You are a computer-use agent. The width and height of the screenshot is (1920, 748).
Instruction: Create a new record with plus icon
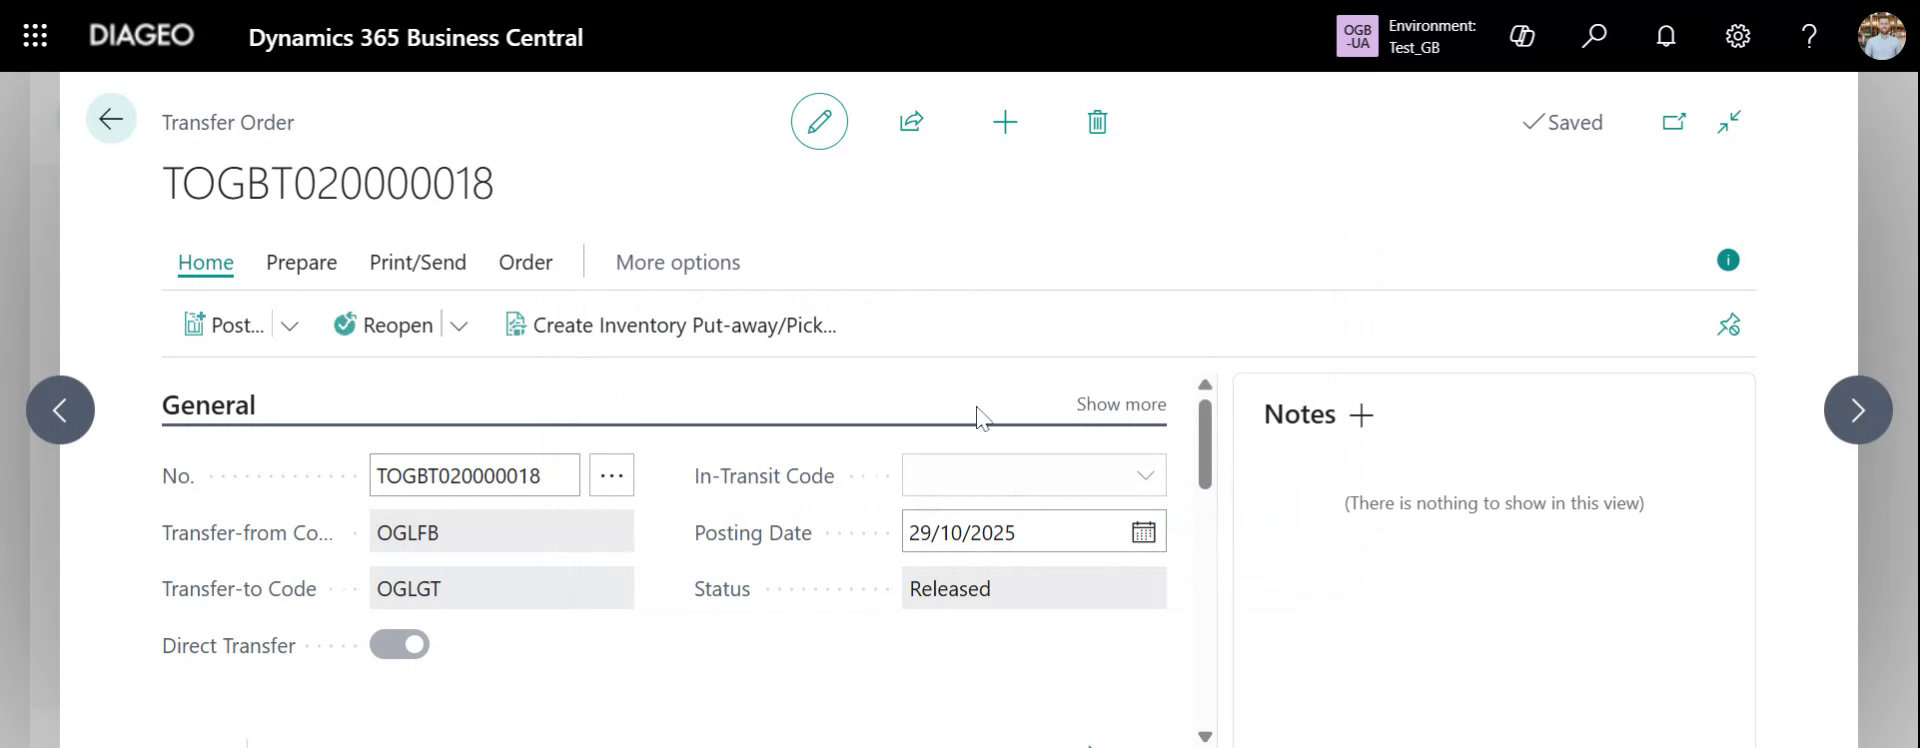click(x=1005, y=122)
